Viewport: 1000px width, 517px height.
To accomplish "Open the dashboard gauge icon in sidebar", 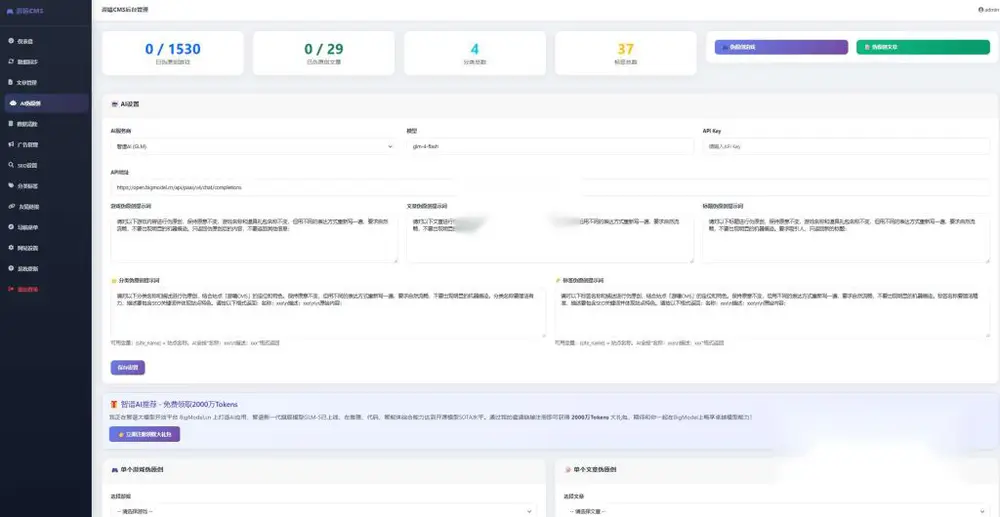I will (11, 41).
